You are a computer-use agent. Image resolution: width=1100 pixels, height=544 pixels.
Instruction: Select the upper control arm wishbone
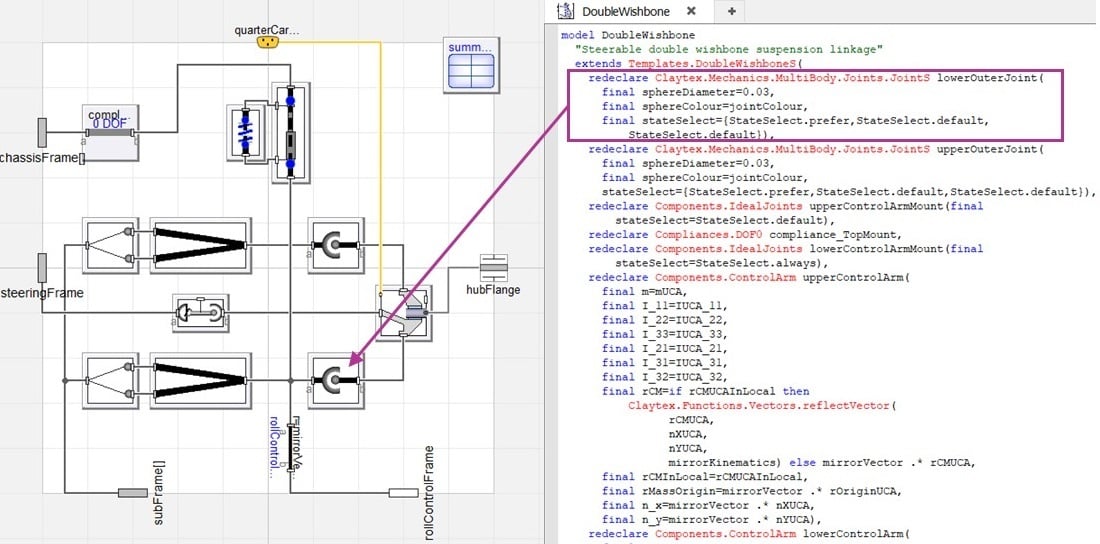pos(200,245)
